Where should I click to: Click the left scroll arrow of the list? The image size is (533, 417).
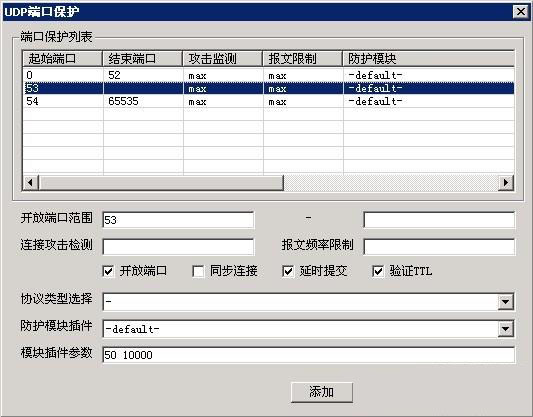[30, 183]
